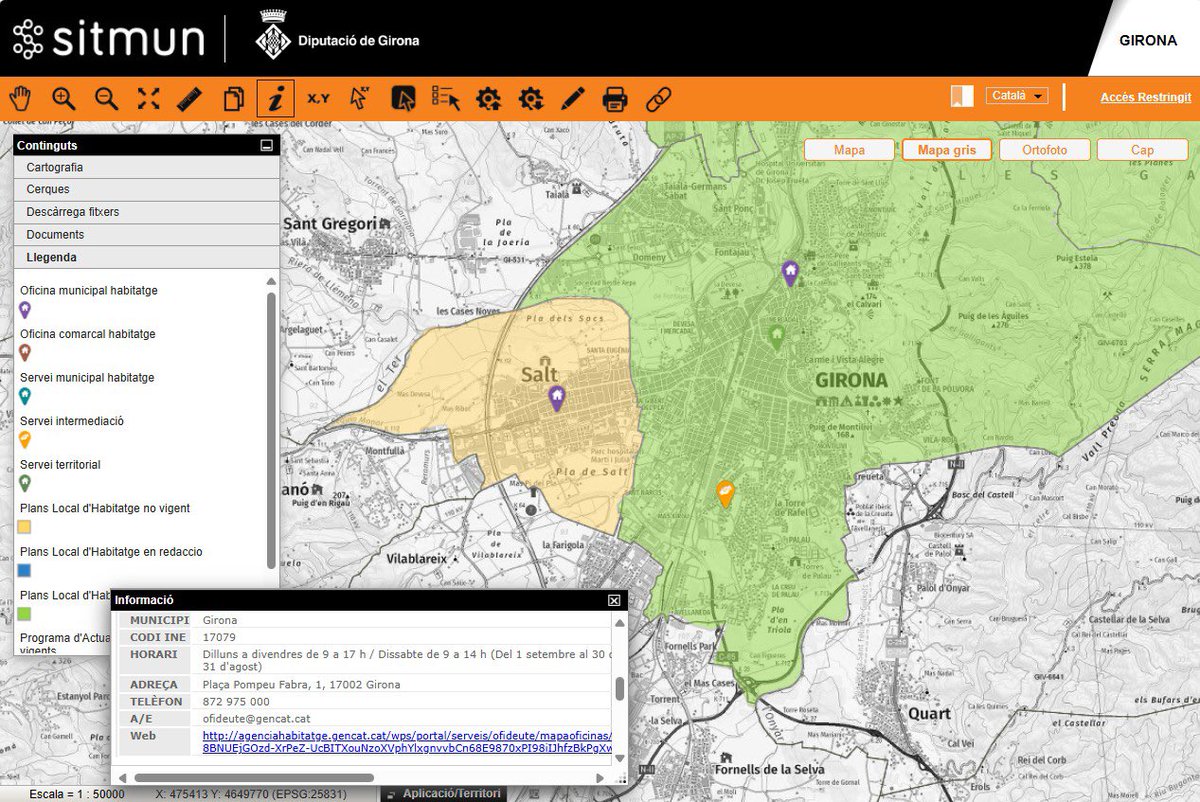Click the gear with up arrow icon
This screenshot has height=802, width=1200.
point(488,98)
